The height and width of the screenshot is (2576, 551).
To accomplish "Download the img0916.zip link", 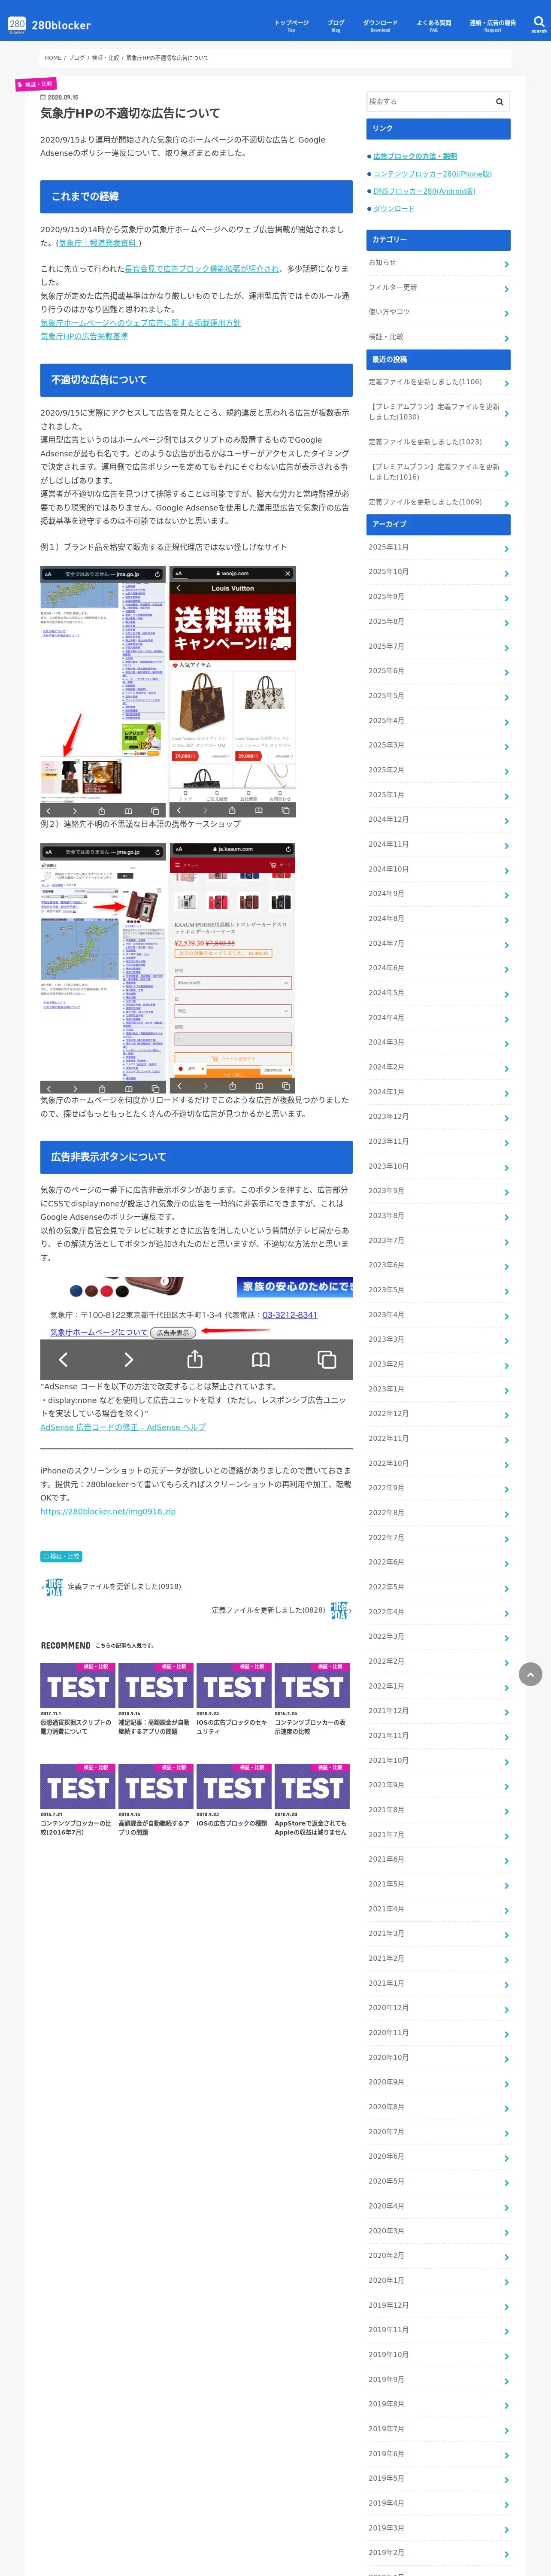I will click(108, 1511).
